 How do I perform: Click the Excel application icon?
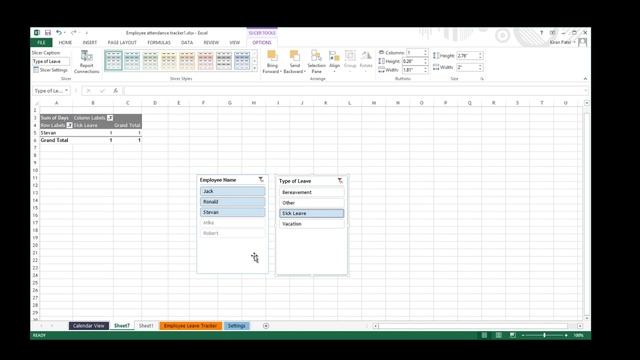(37, 33)
